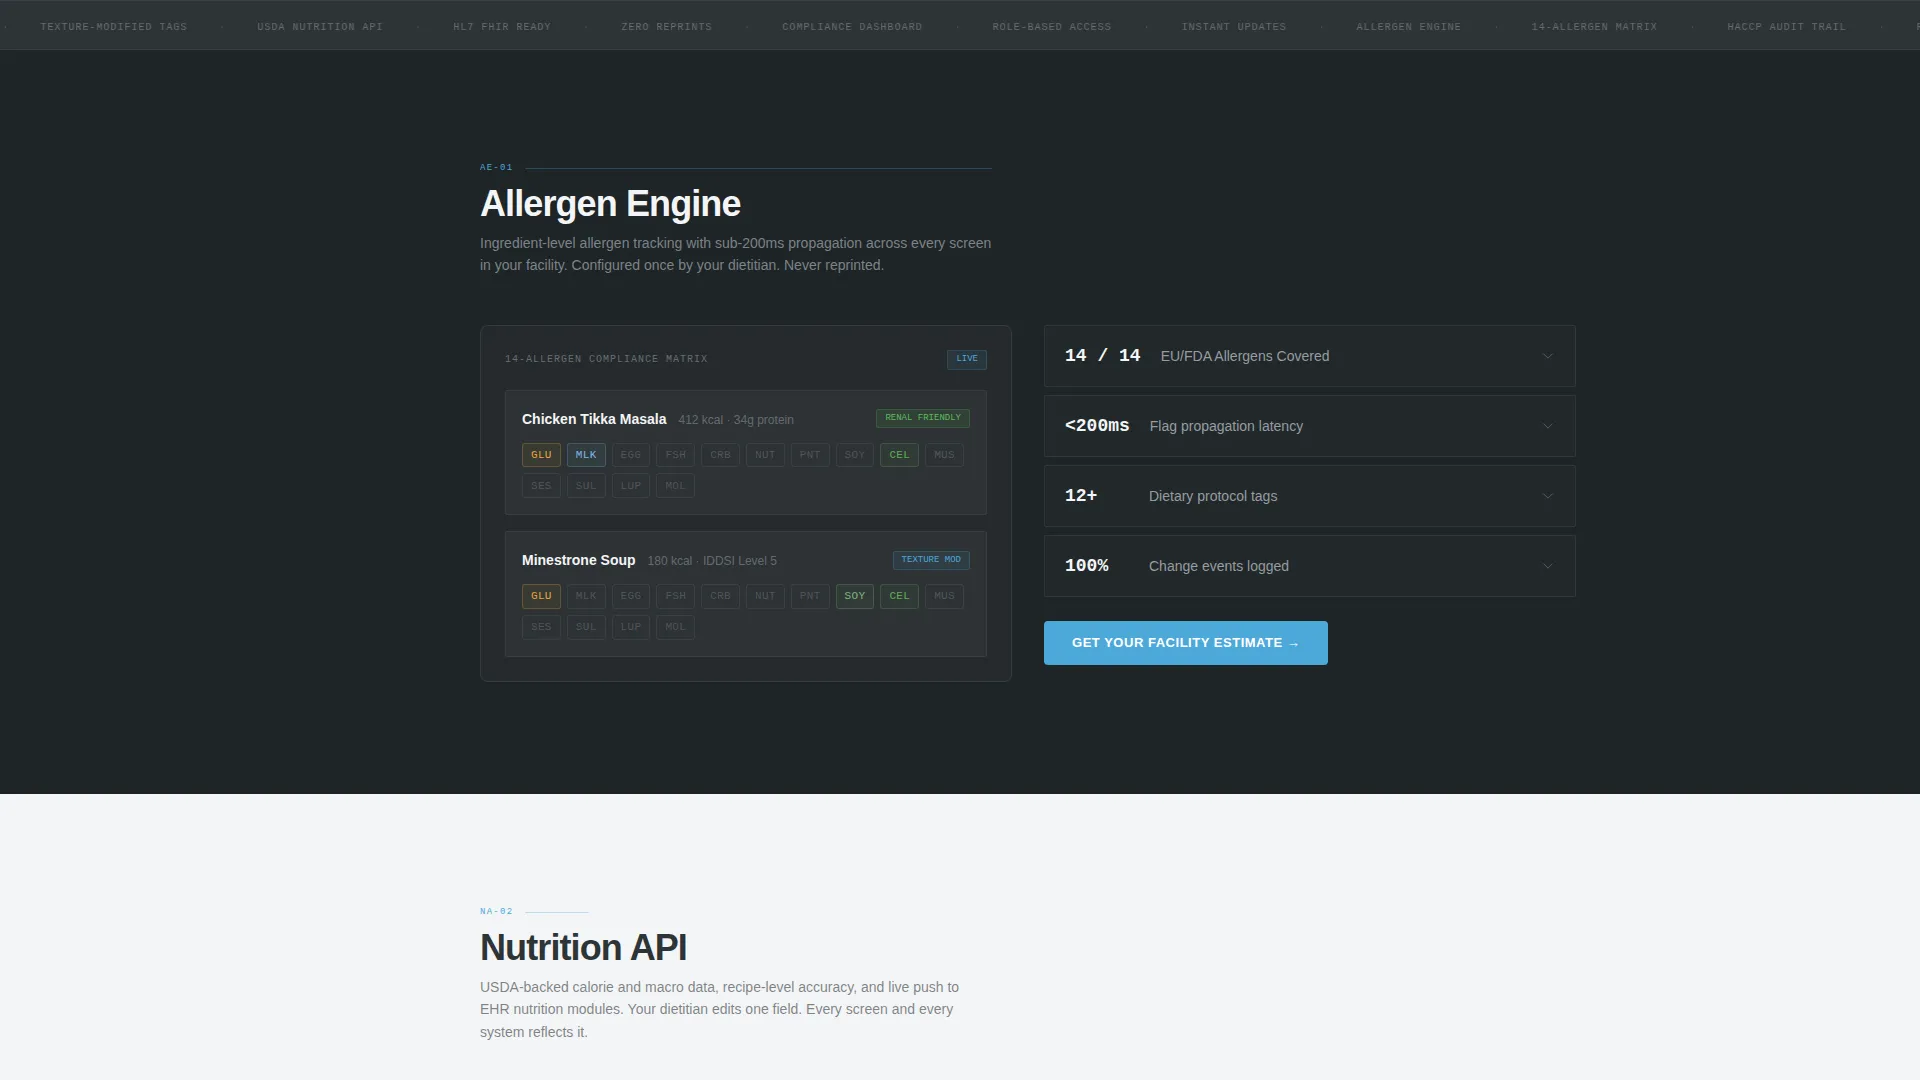Toggle the FSH chip under Minestrone Soup
Viewport: 1920px width, 1080px height.
[x=676, y=596]
